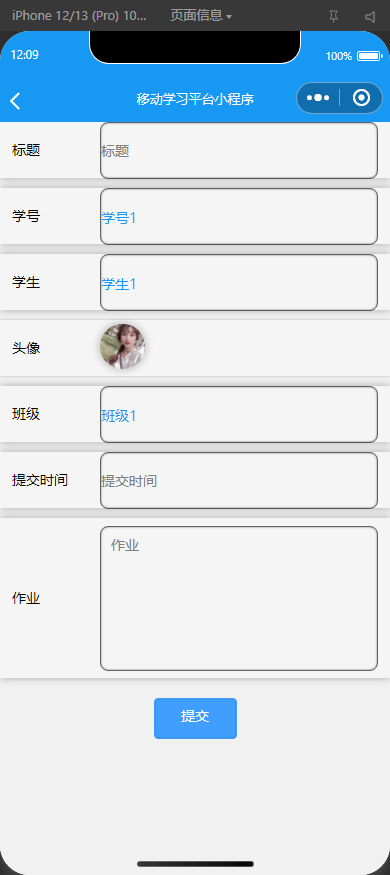
Task: Click inside the 作业 text area
Action: coord(239,598)
